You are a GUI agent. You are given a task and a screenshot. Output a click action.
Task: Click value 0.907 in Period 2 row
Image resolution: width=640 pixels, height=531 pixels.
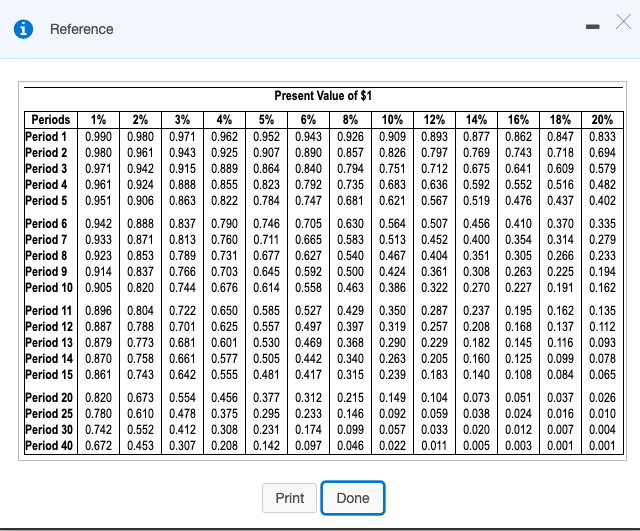tap(267, 152)
